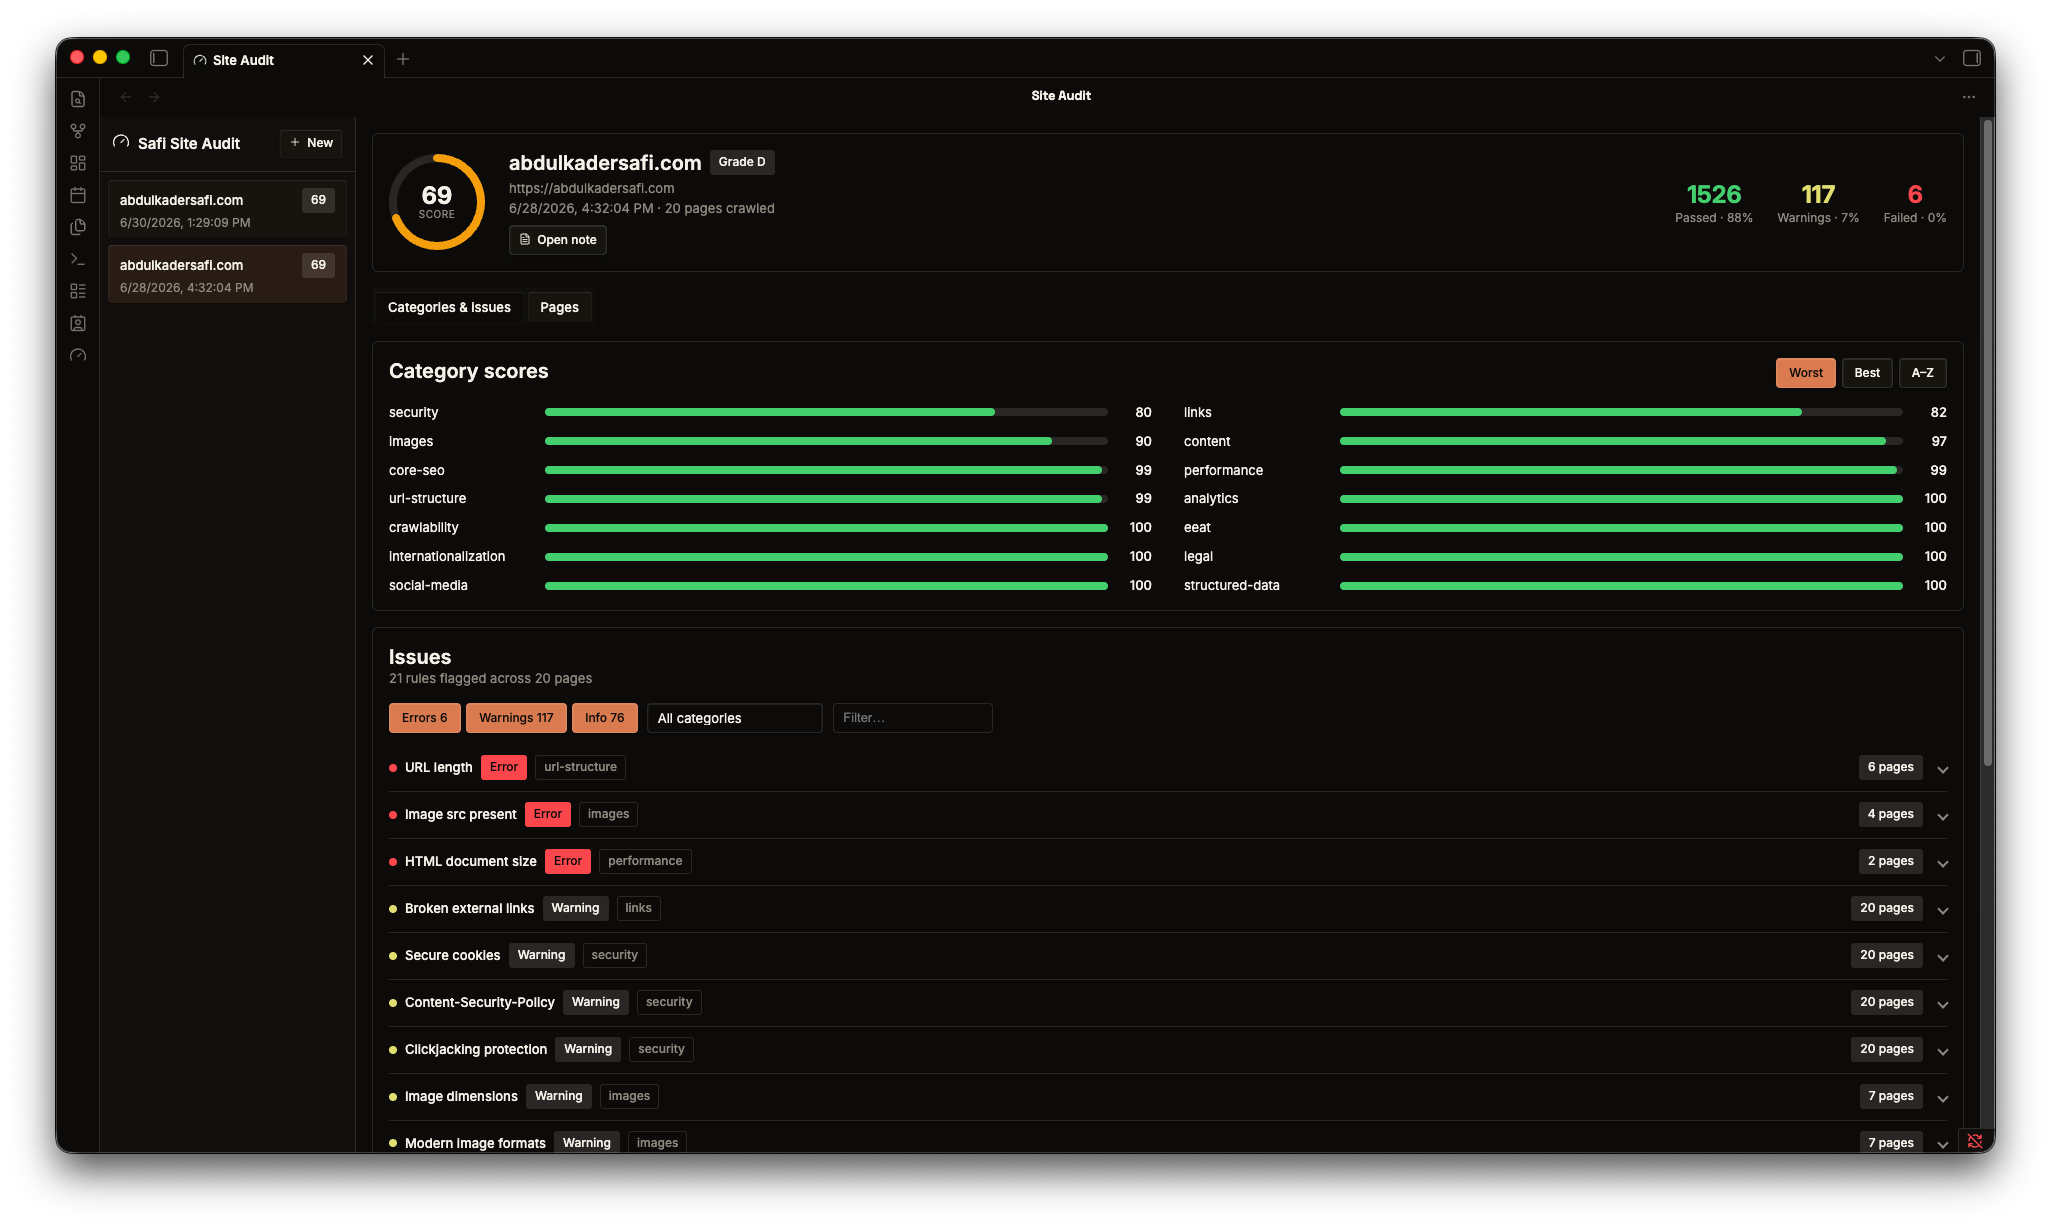
Task: Expand the Content-Security-Policy issue
Action: [x=1943, y=1004]
